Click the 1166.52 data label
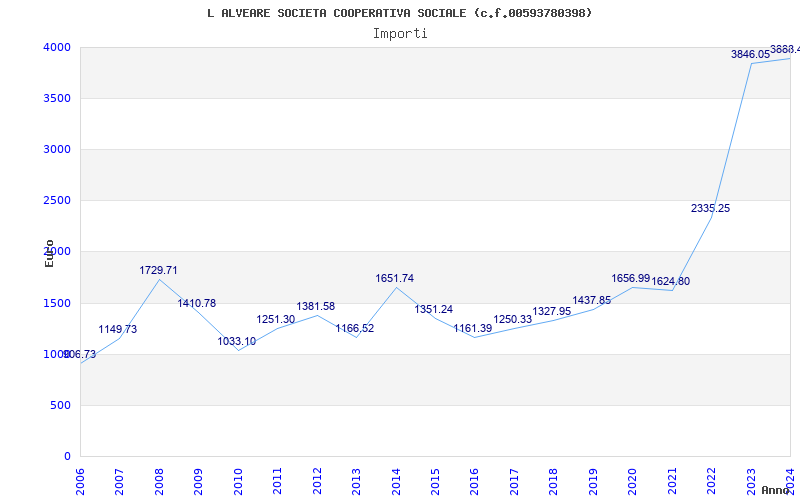800x500 pixels. [355, 329]
